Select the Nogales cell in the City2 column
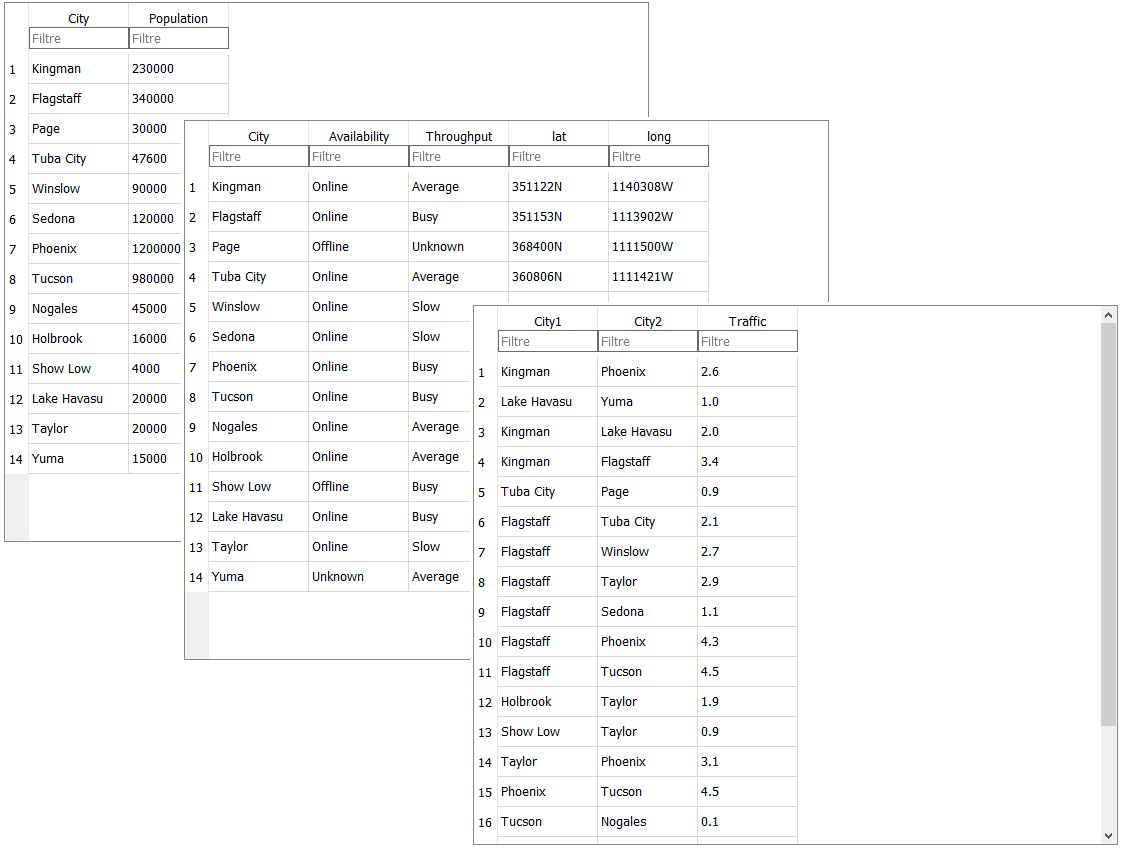Viewport: 1125px width, 848px height. click(624, 822)
